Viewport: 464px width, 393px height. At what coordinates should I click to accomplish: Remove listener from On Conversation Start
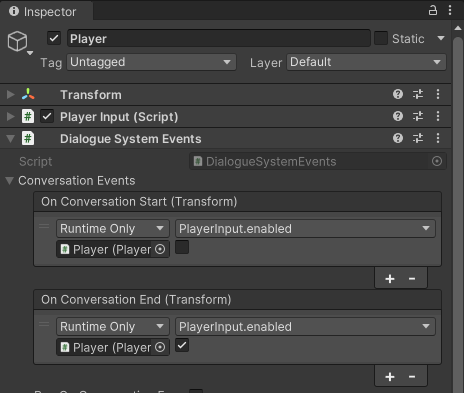point(412,279)
